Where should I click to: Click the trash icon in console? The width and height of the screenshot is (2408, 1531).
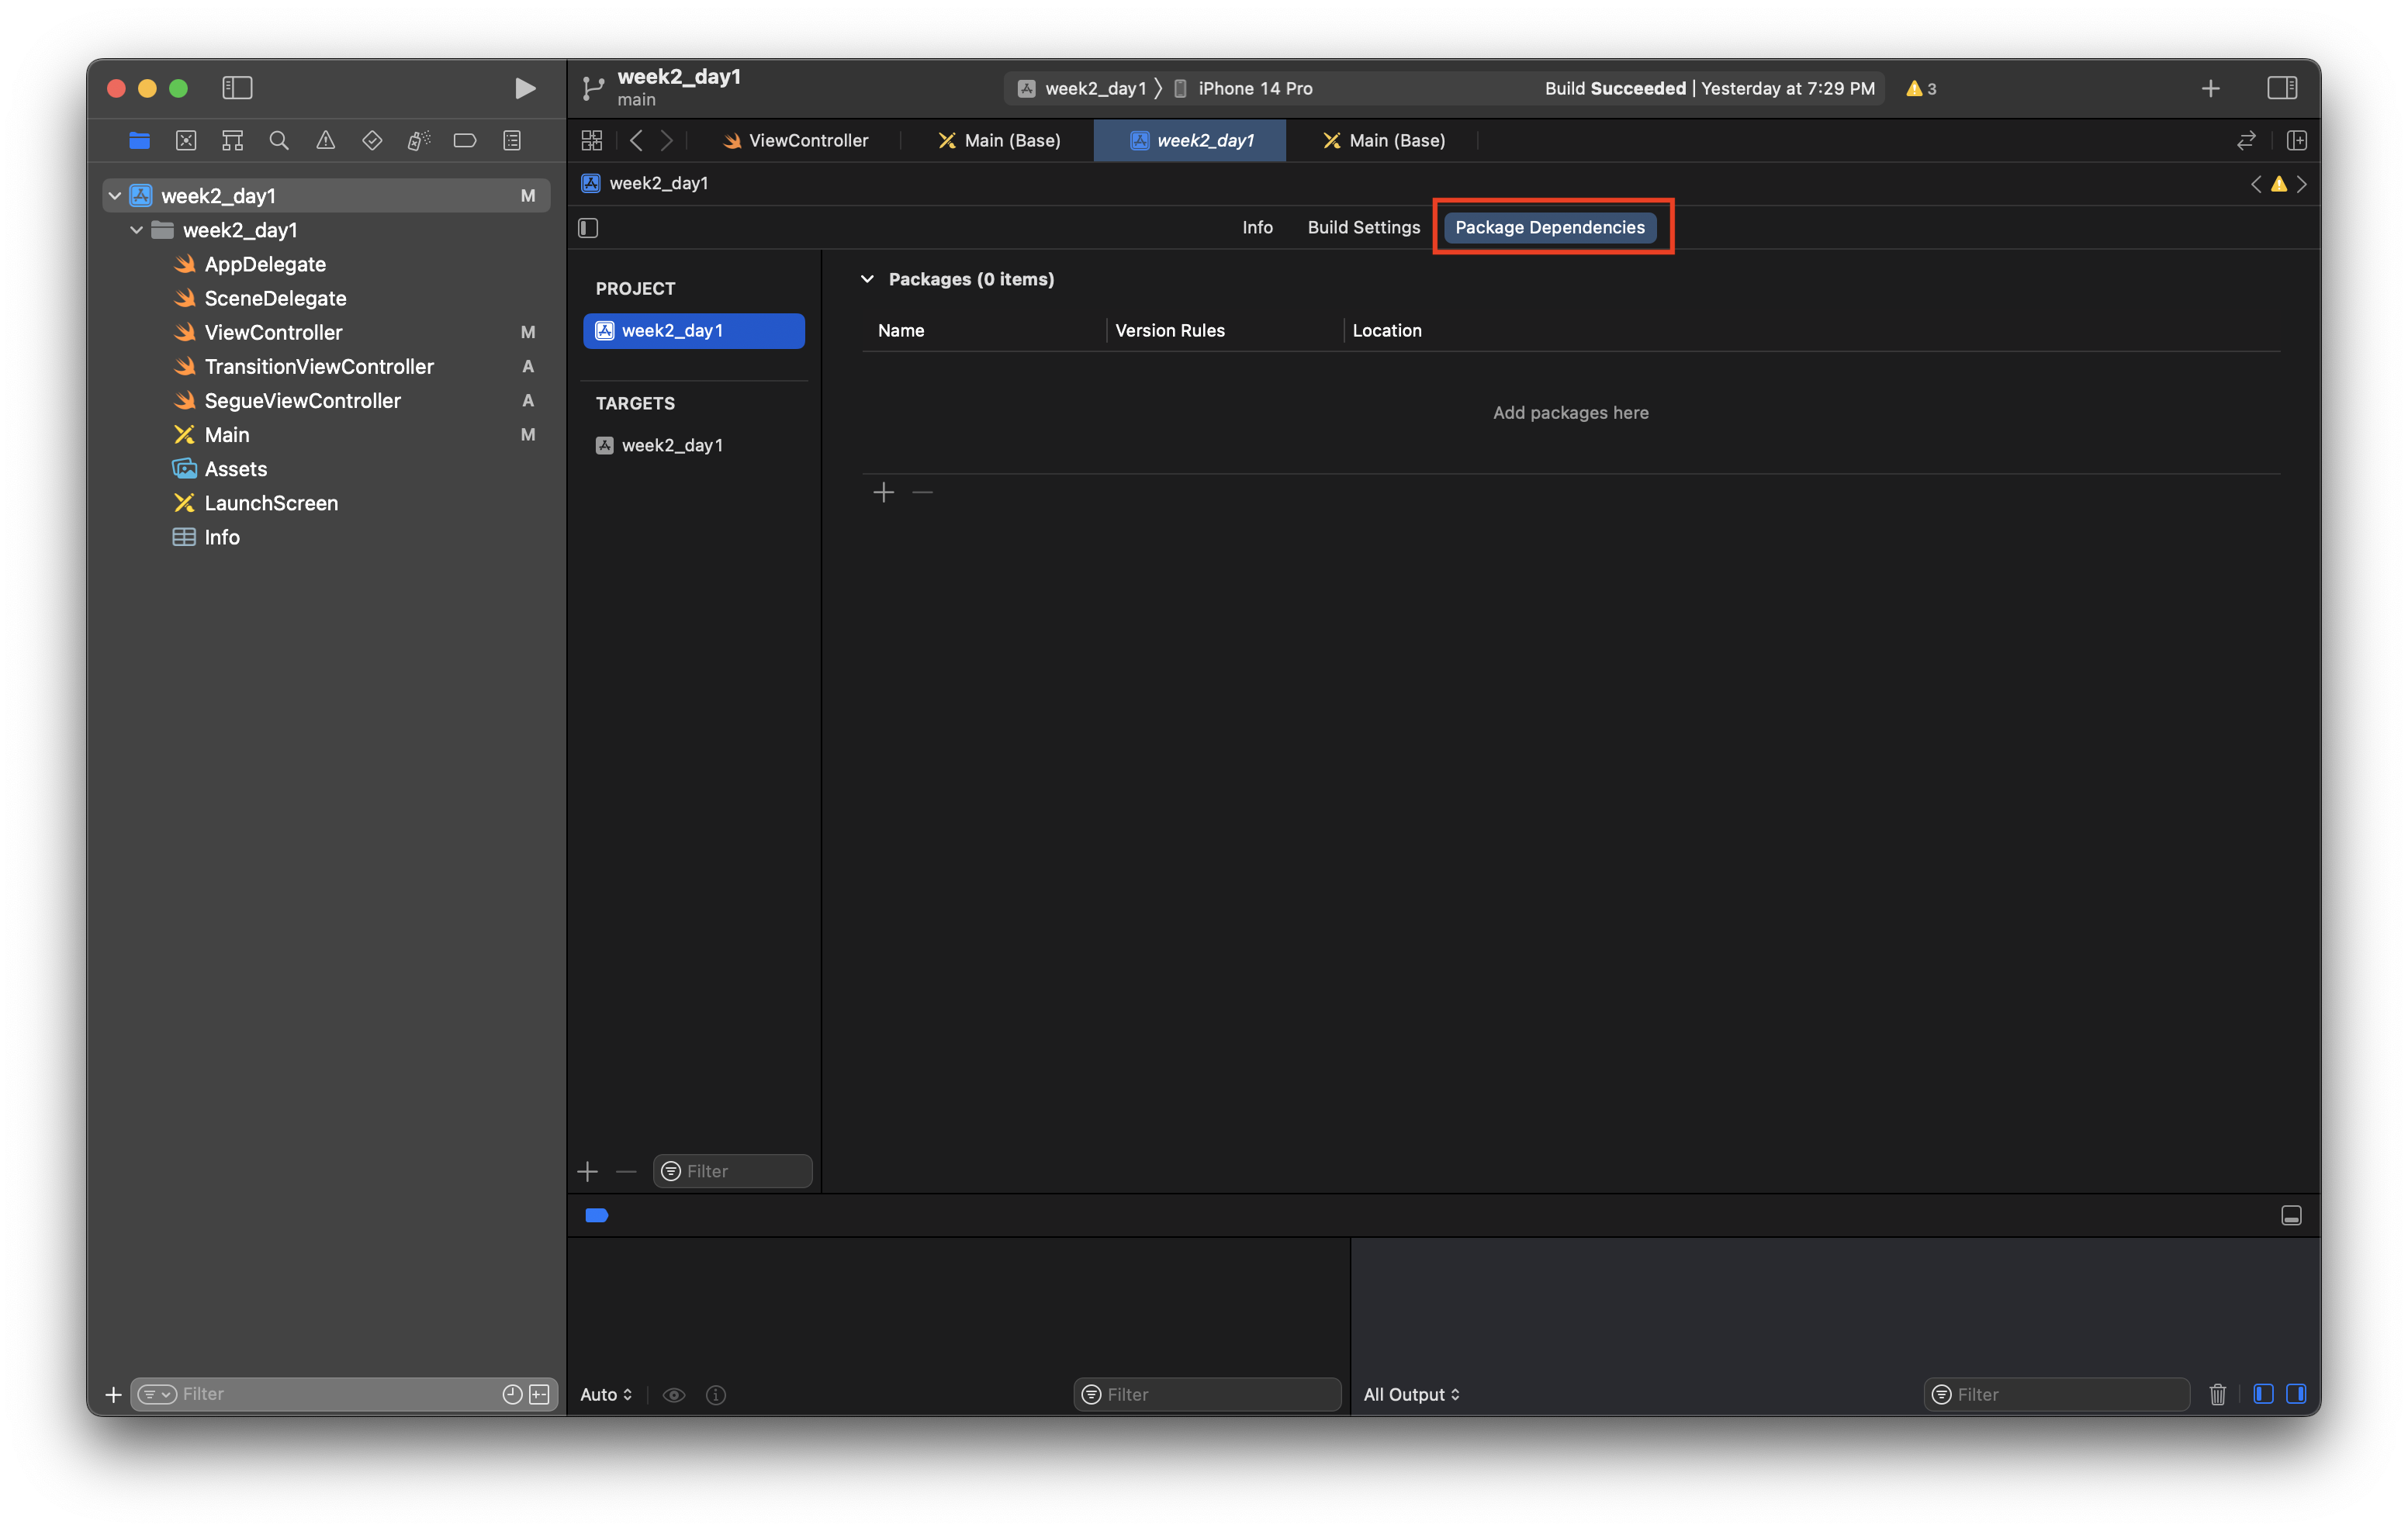pos(2217,1394)
